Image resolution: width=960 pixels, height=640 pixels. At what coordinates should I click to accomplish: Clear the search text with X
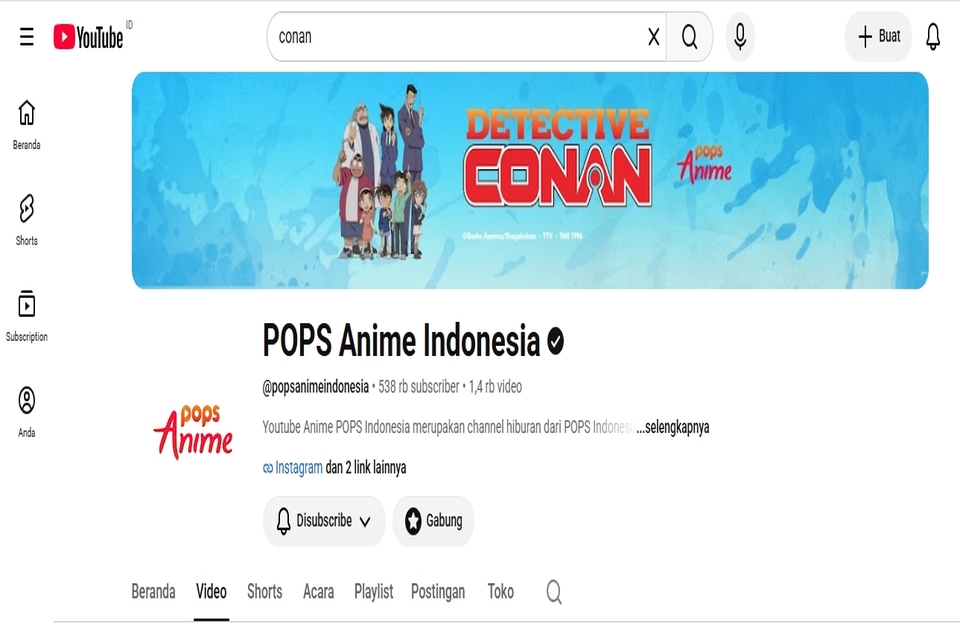(653, 37)
